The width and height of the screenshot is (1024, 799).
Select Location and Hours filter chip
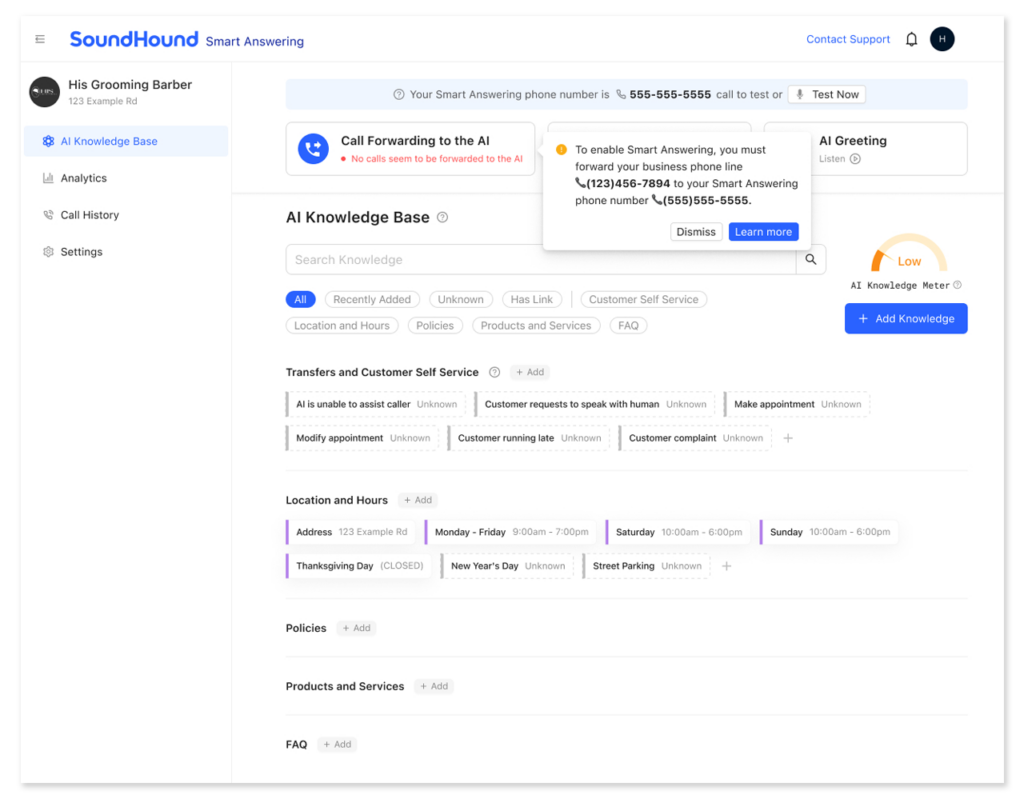point(342,325)
